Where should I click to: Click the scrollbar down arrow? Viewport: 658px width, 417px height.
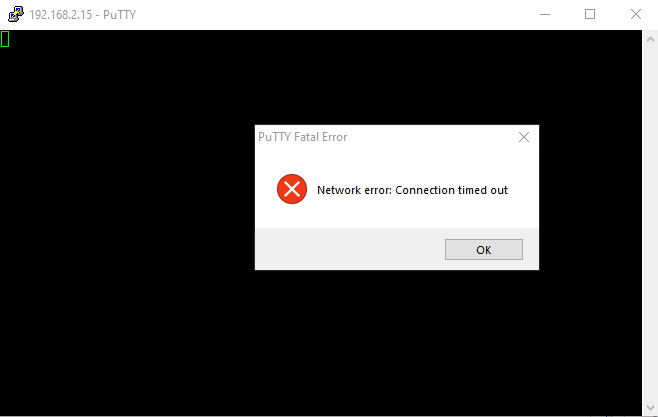(x=650, y=407)
